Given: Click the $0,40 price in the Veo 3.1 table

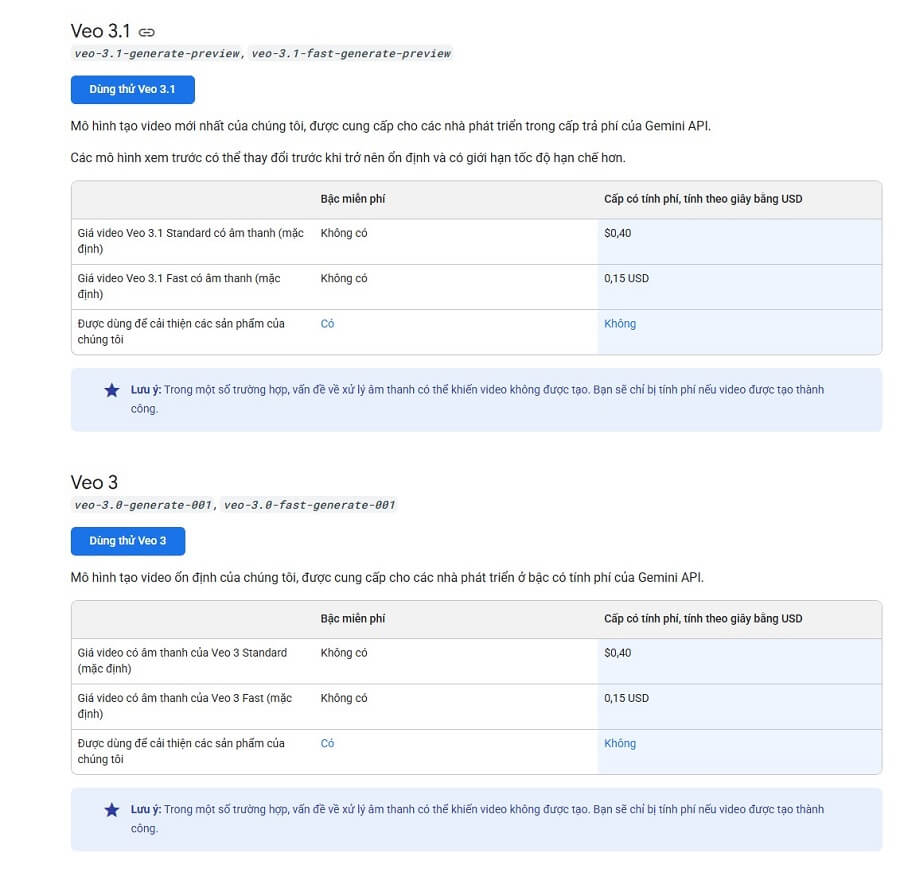Looking at the screenshot, I should tap(618, 233).
